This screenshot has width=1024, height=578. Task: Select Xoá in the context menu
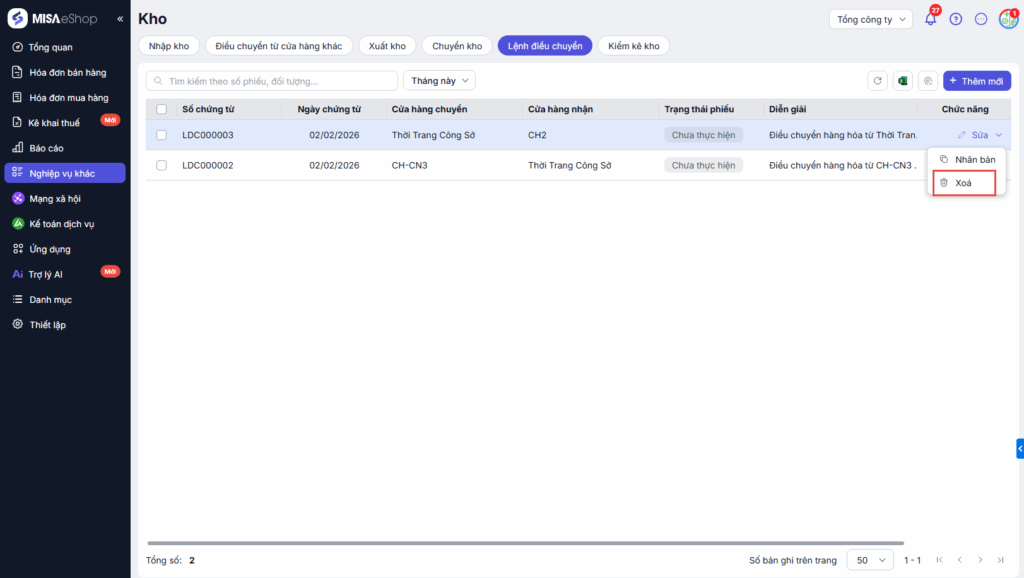[x=963, y=183]
